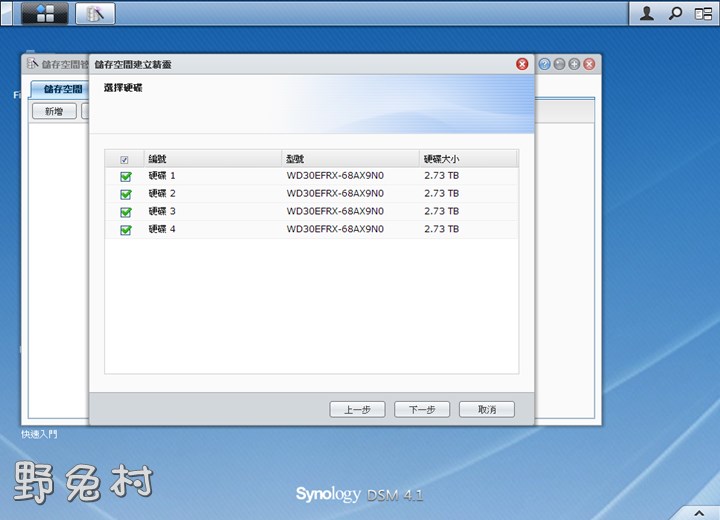Uncheck the checkbox for 硬碟 4
This screenshot has height=520, width=720.
click(x=125, y=229)
